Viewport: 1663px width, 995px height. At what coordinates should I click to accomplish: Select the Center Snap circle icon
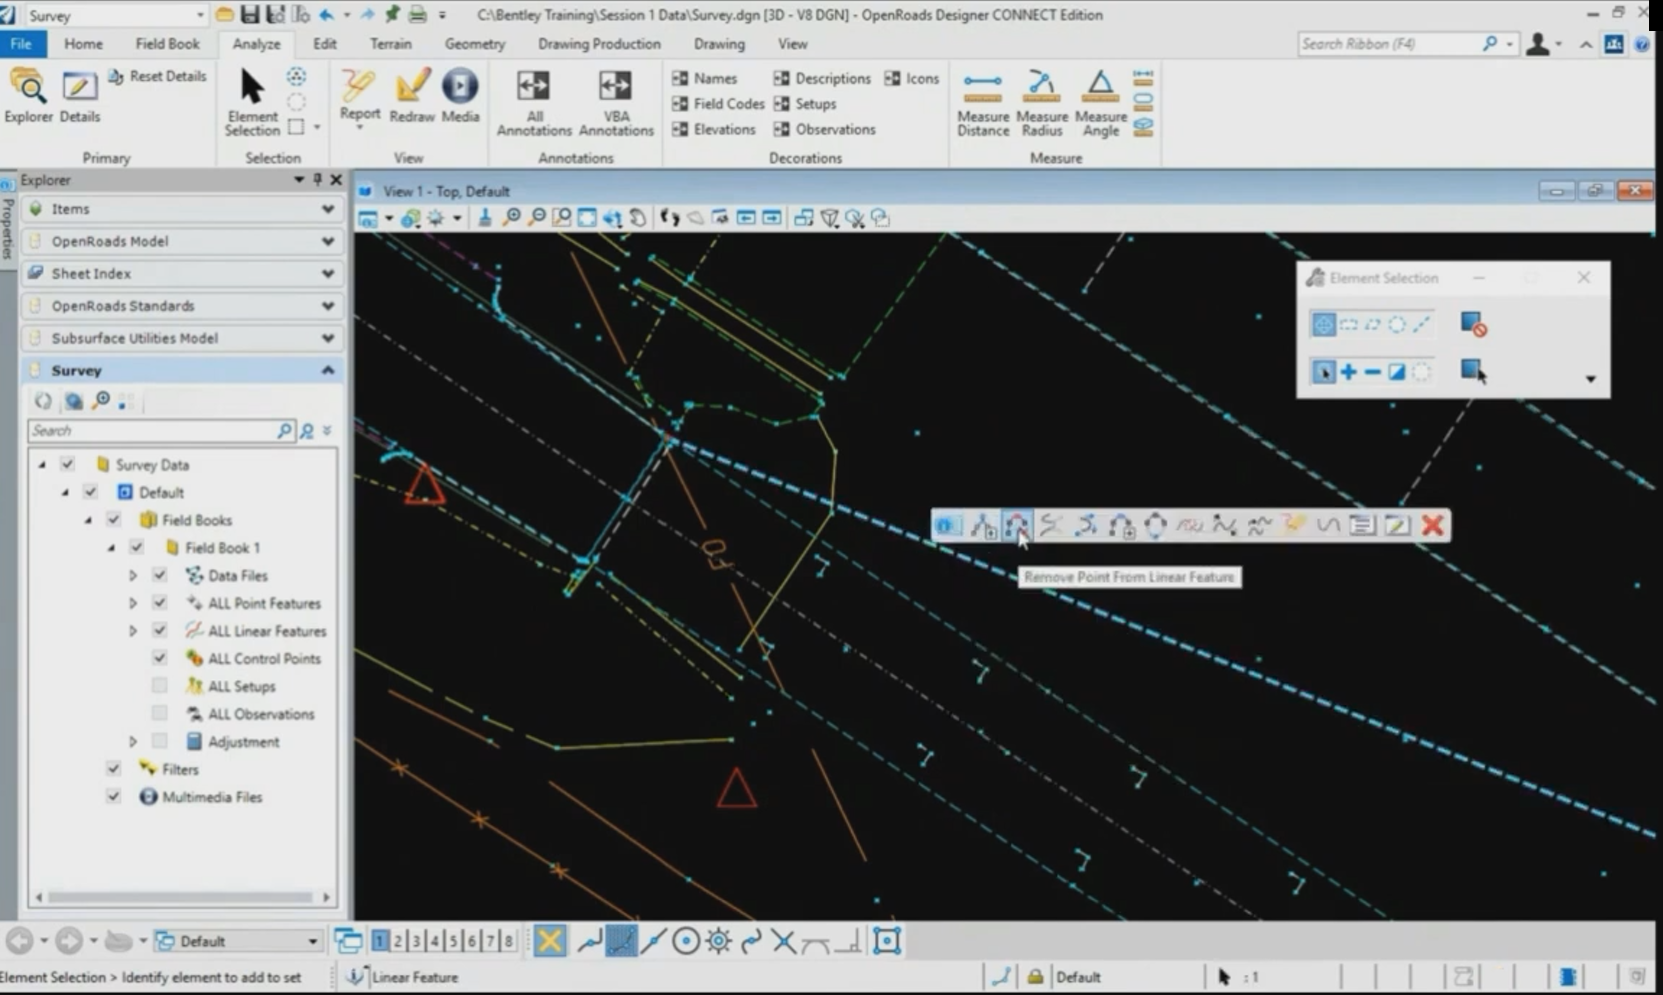point(686,941)
